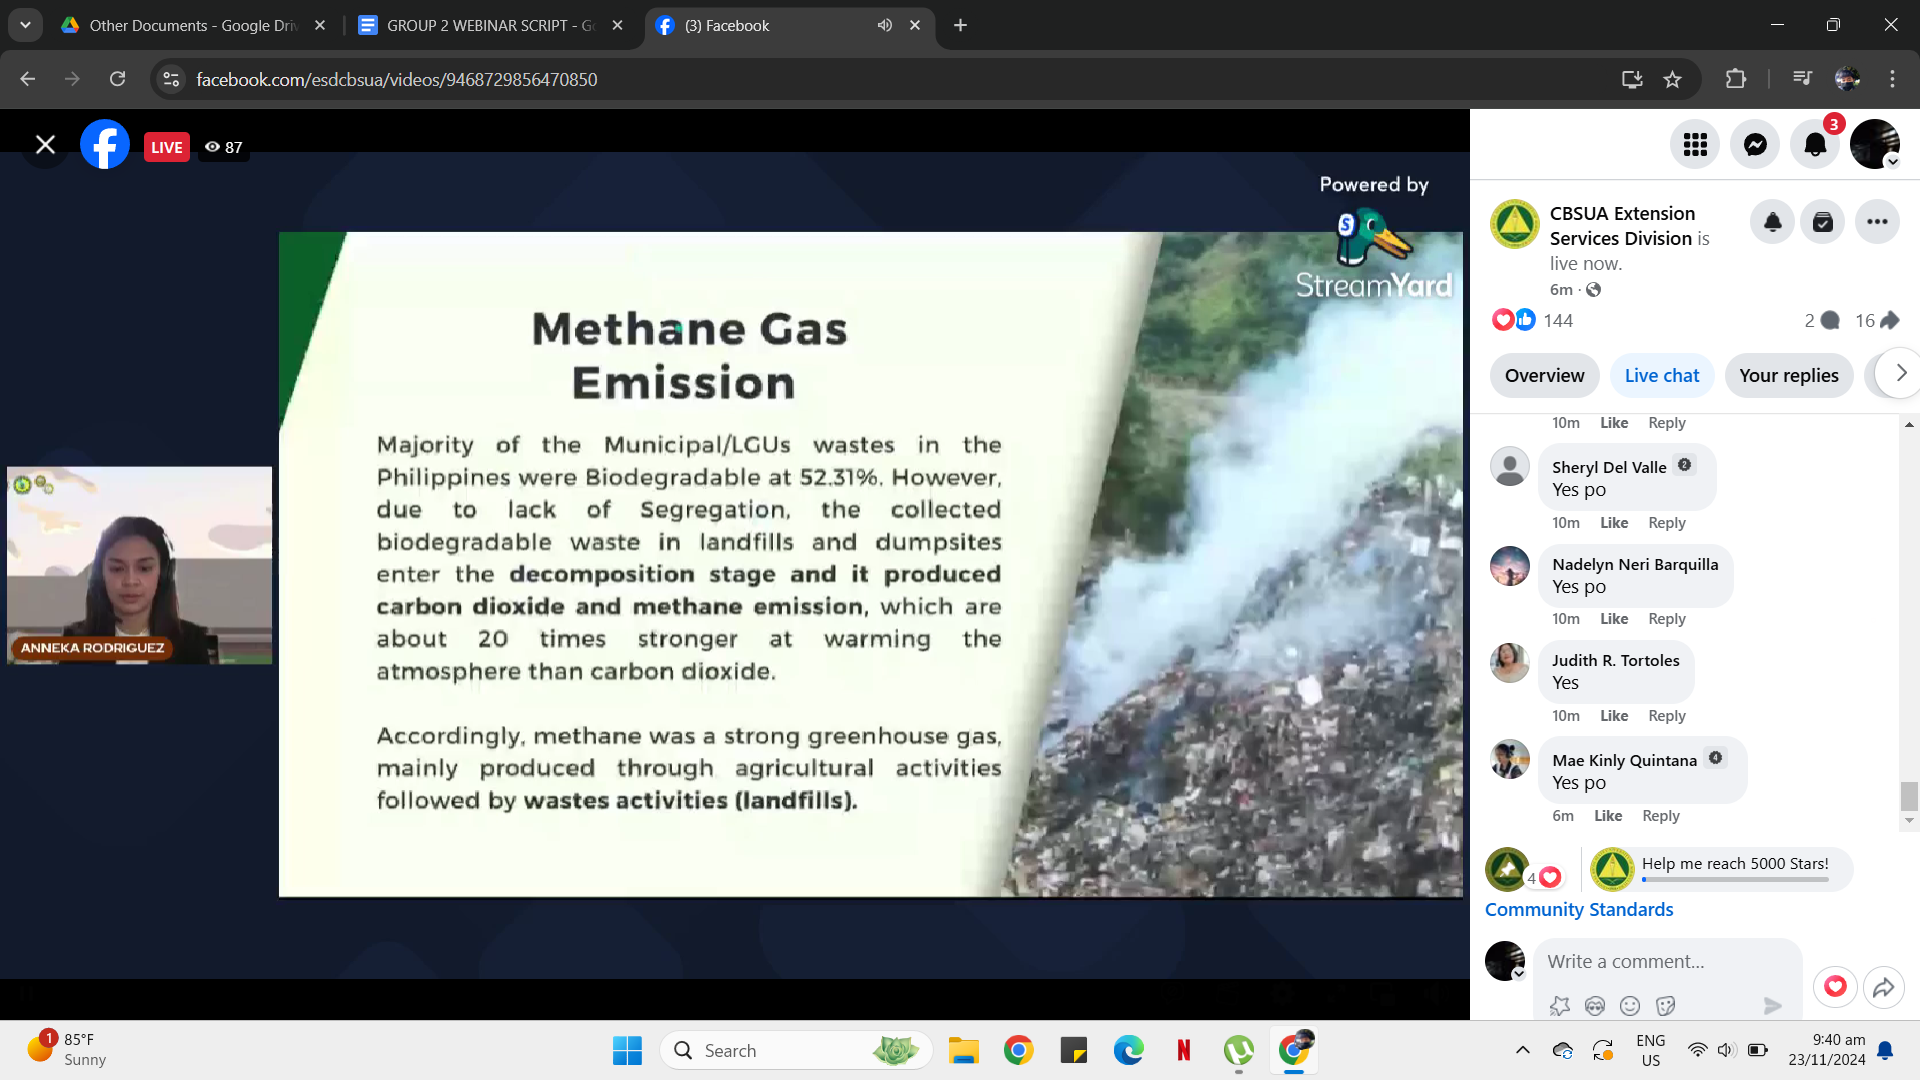Click Reply under Mae Kinly Quintana's comment
Screen dimensions: 1920x1080
(1660, 816)
